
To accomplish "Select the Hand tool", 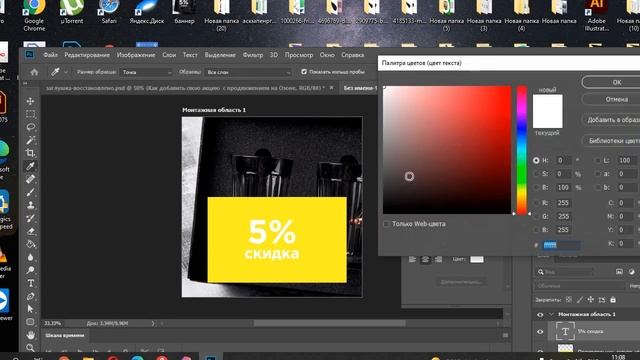I will 30,335.
